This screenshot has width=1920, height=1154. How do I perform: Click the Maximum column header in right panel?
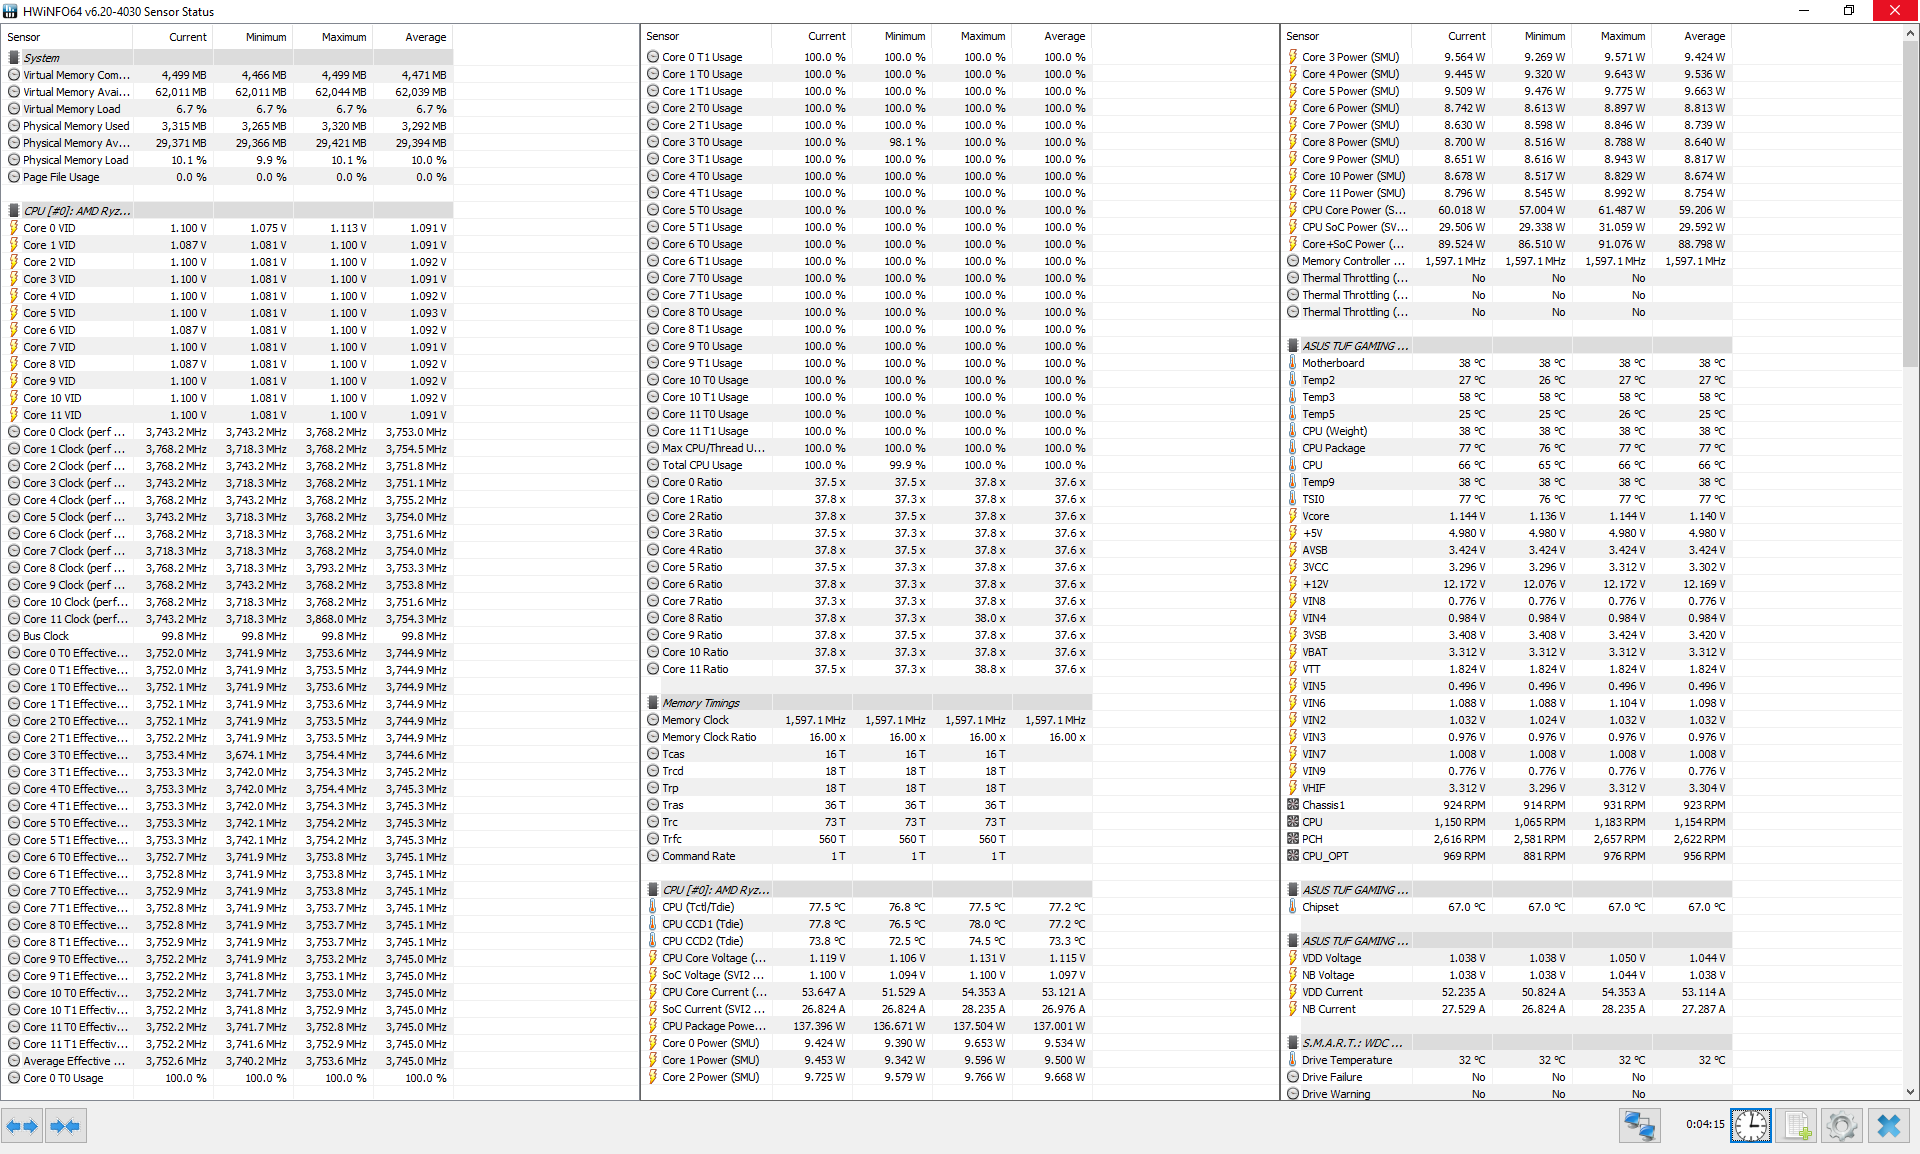pos(1622,36)
